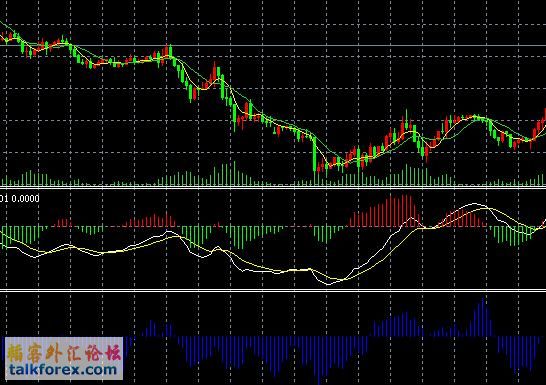Click the Chinese forum logo text
Viewport: 546px width, 385px height.
(64, 352)
